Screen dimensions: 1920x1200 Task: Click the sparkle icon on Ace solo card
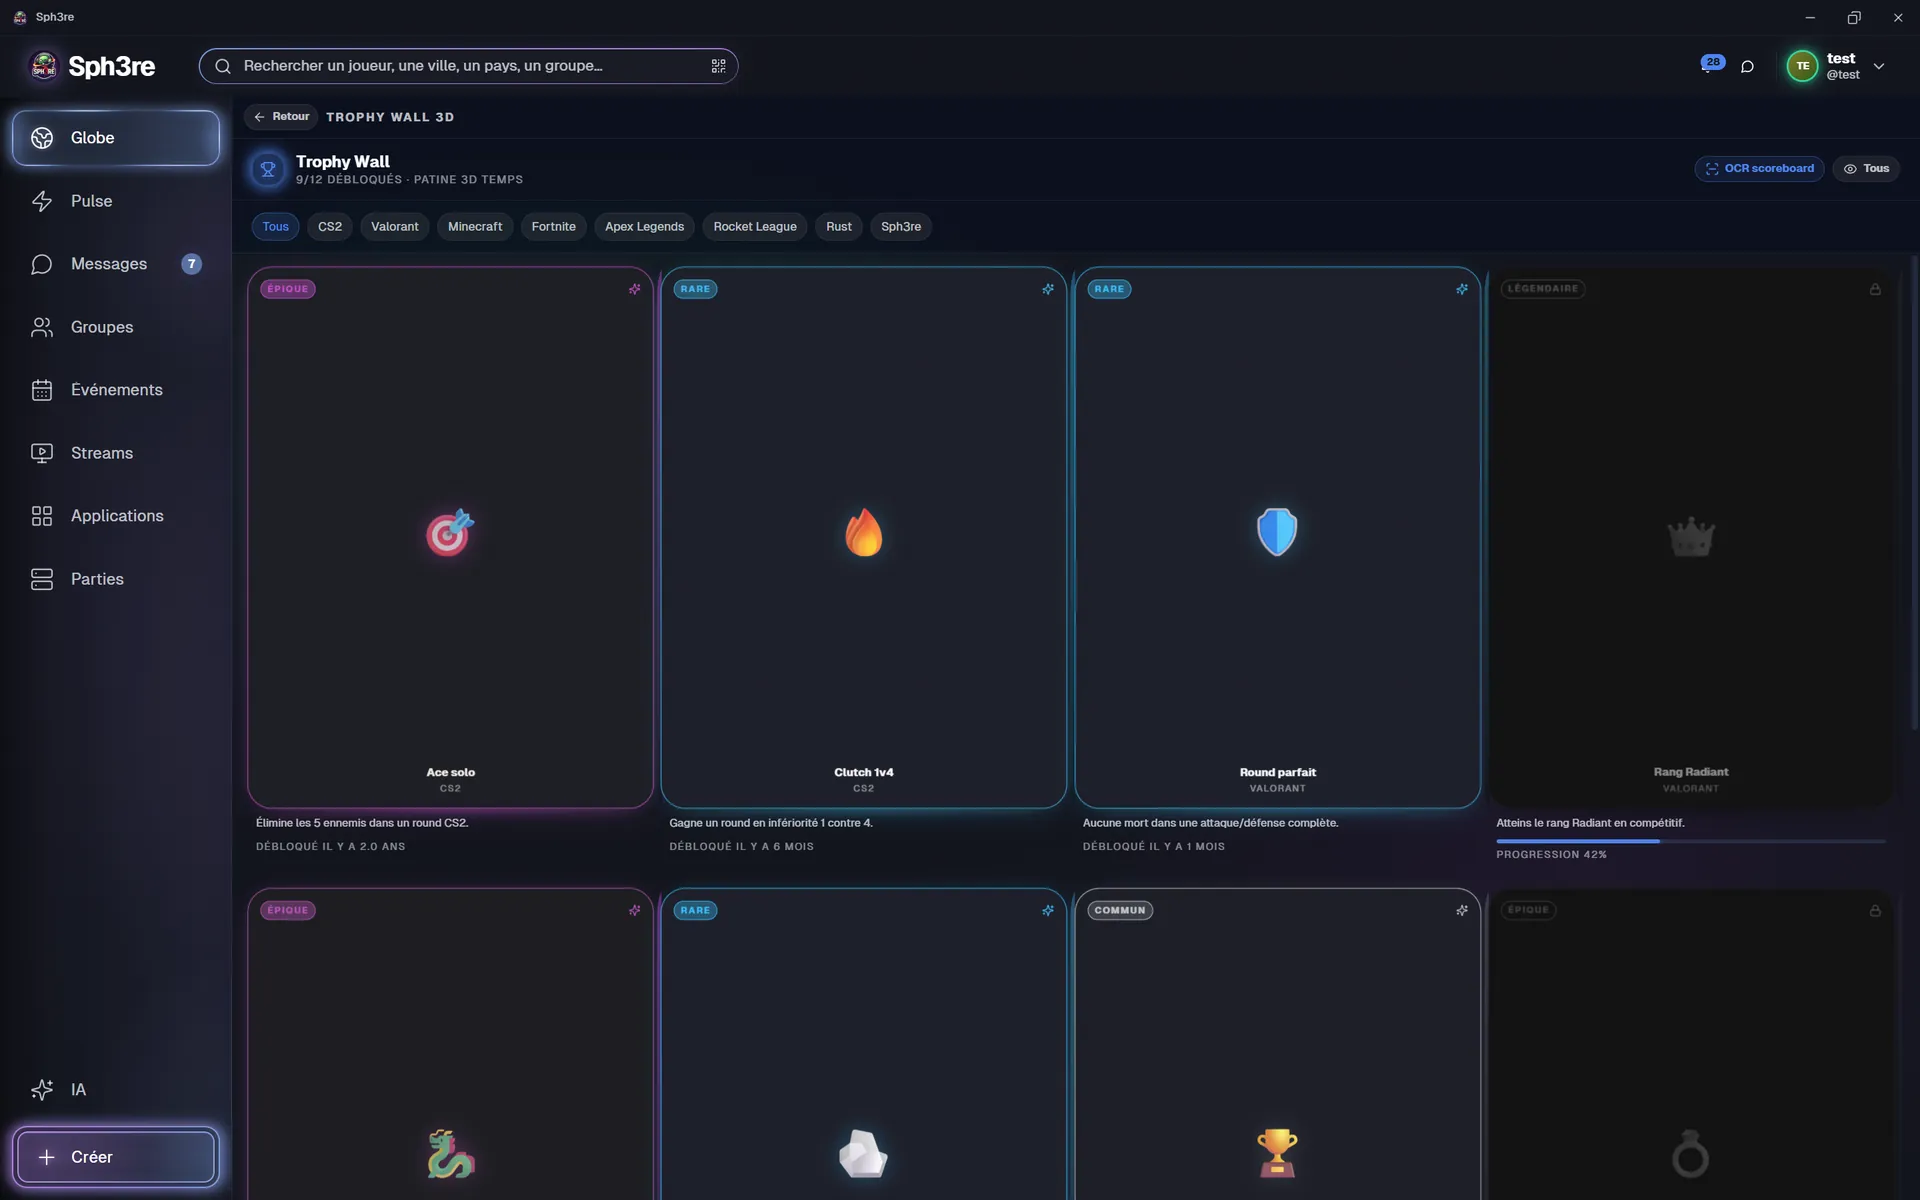pyautogui.click(x=634, y=289)
